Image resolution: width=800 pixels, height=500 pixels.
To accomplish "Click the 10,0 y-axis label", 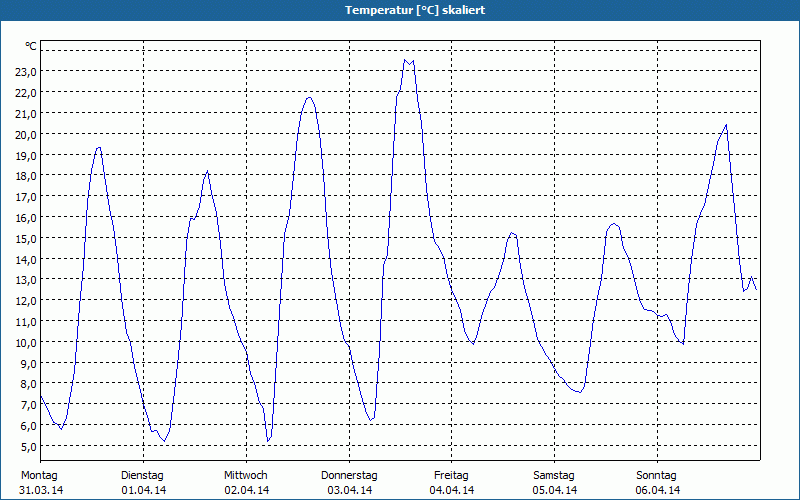I will pyautogui.click(x=26, y=343).
